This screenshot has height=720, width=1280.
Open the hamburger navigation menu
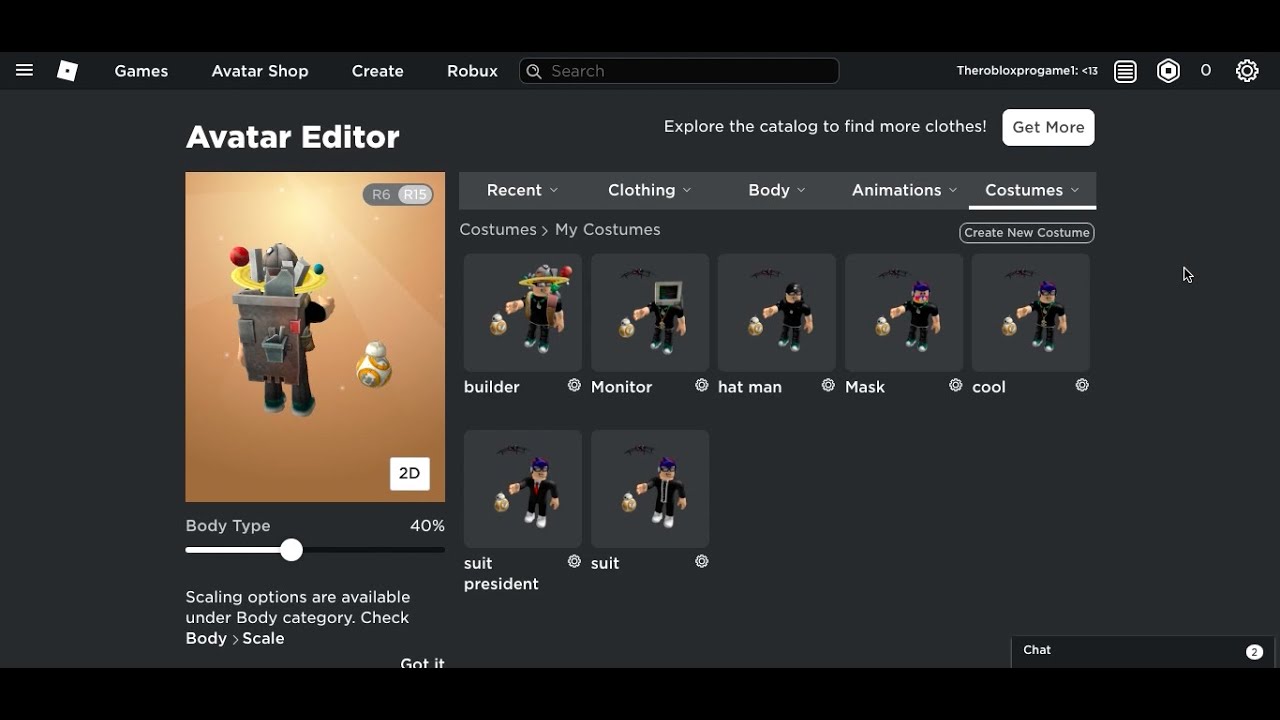pyautogui.click(x=24, y=71)
